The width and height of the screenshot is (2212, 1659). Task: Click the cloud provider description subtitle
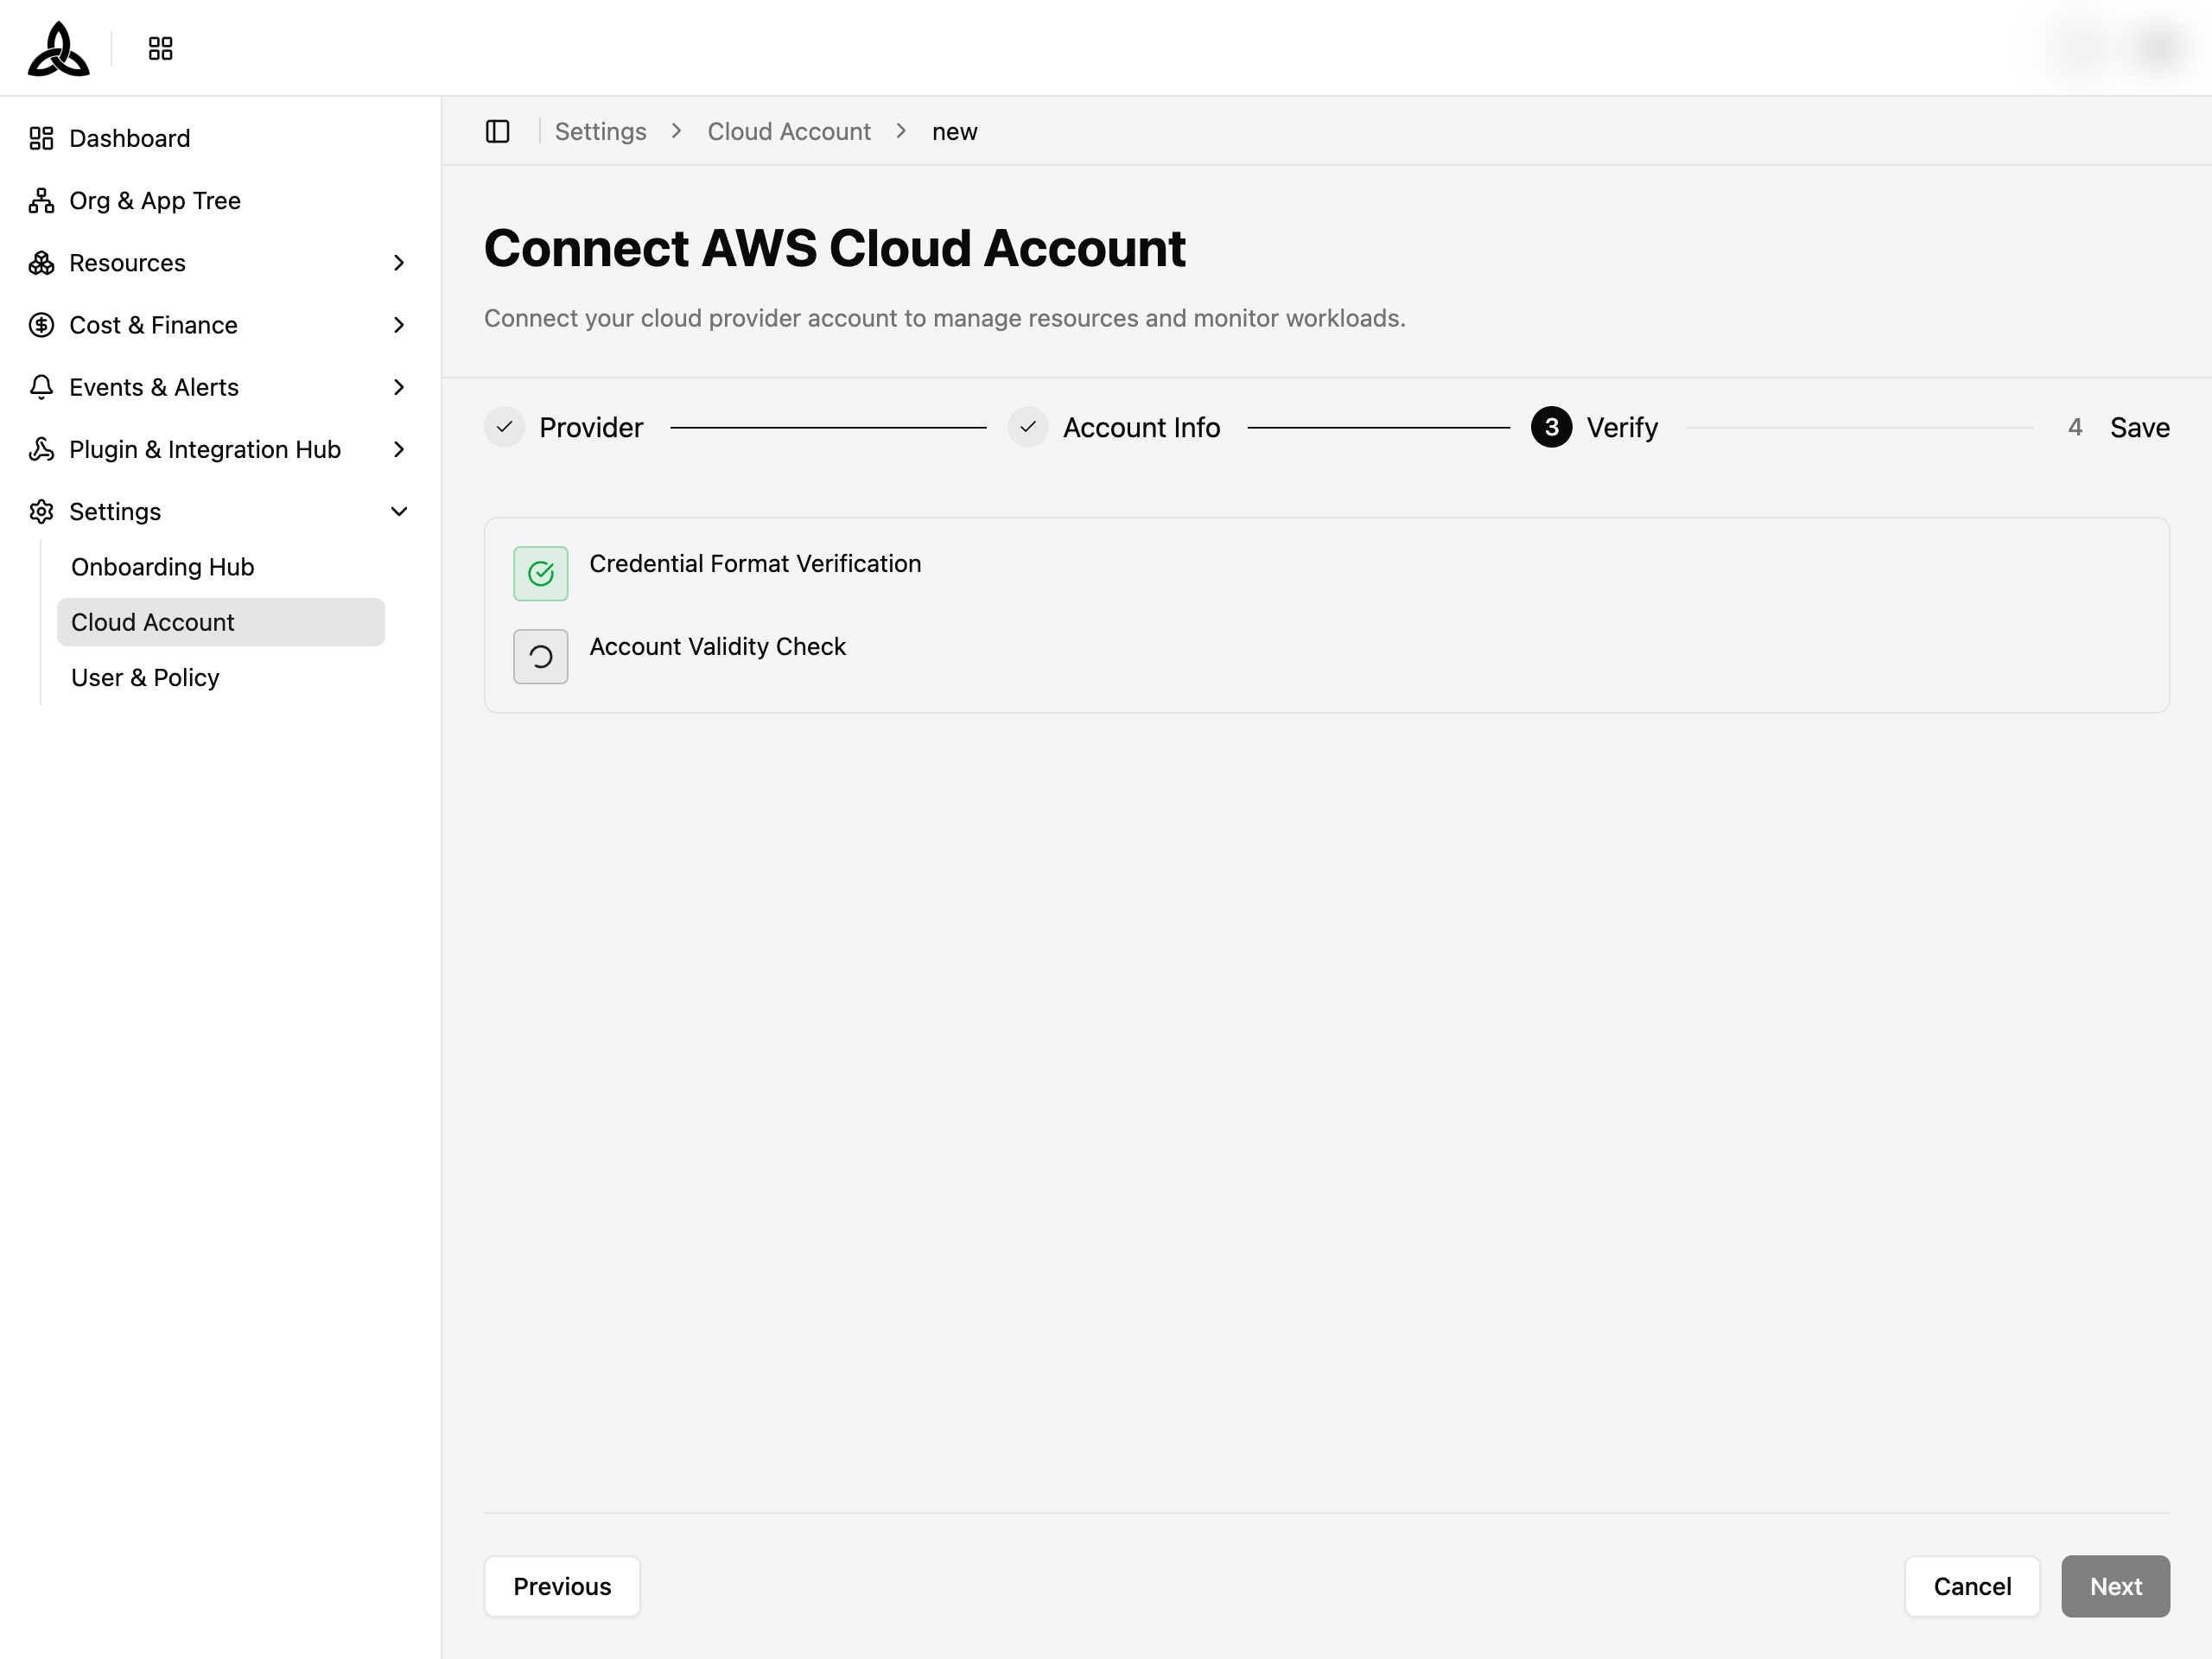click(944, 318)
